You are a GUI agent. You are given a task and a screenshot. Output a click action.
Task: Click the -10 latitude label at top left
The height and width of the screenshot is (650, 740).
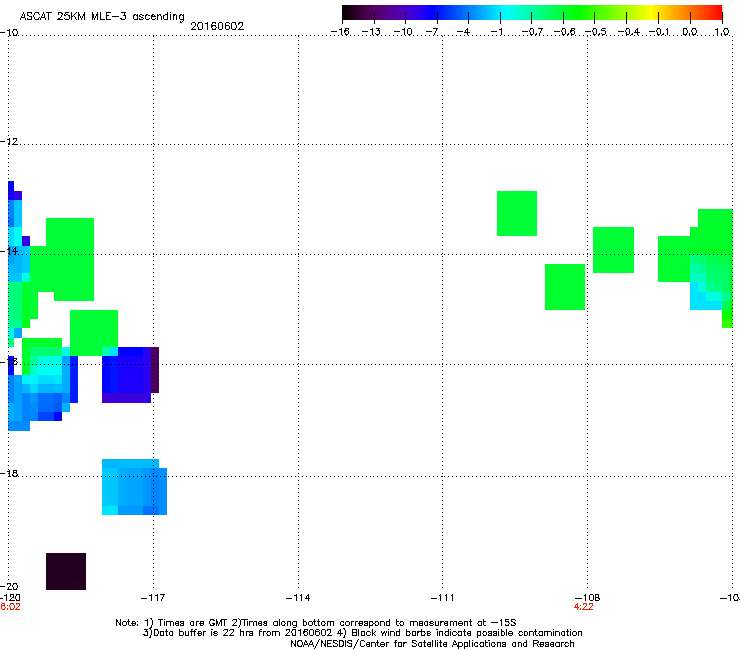click(x=9, y=32)
